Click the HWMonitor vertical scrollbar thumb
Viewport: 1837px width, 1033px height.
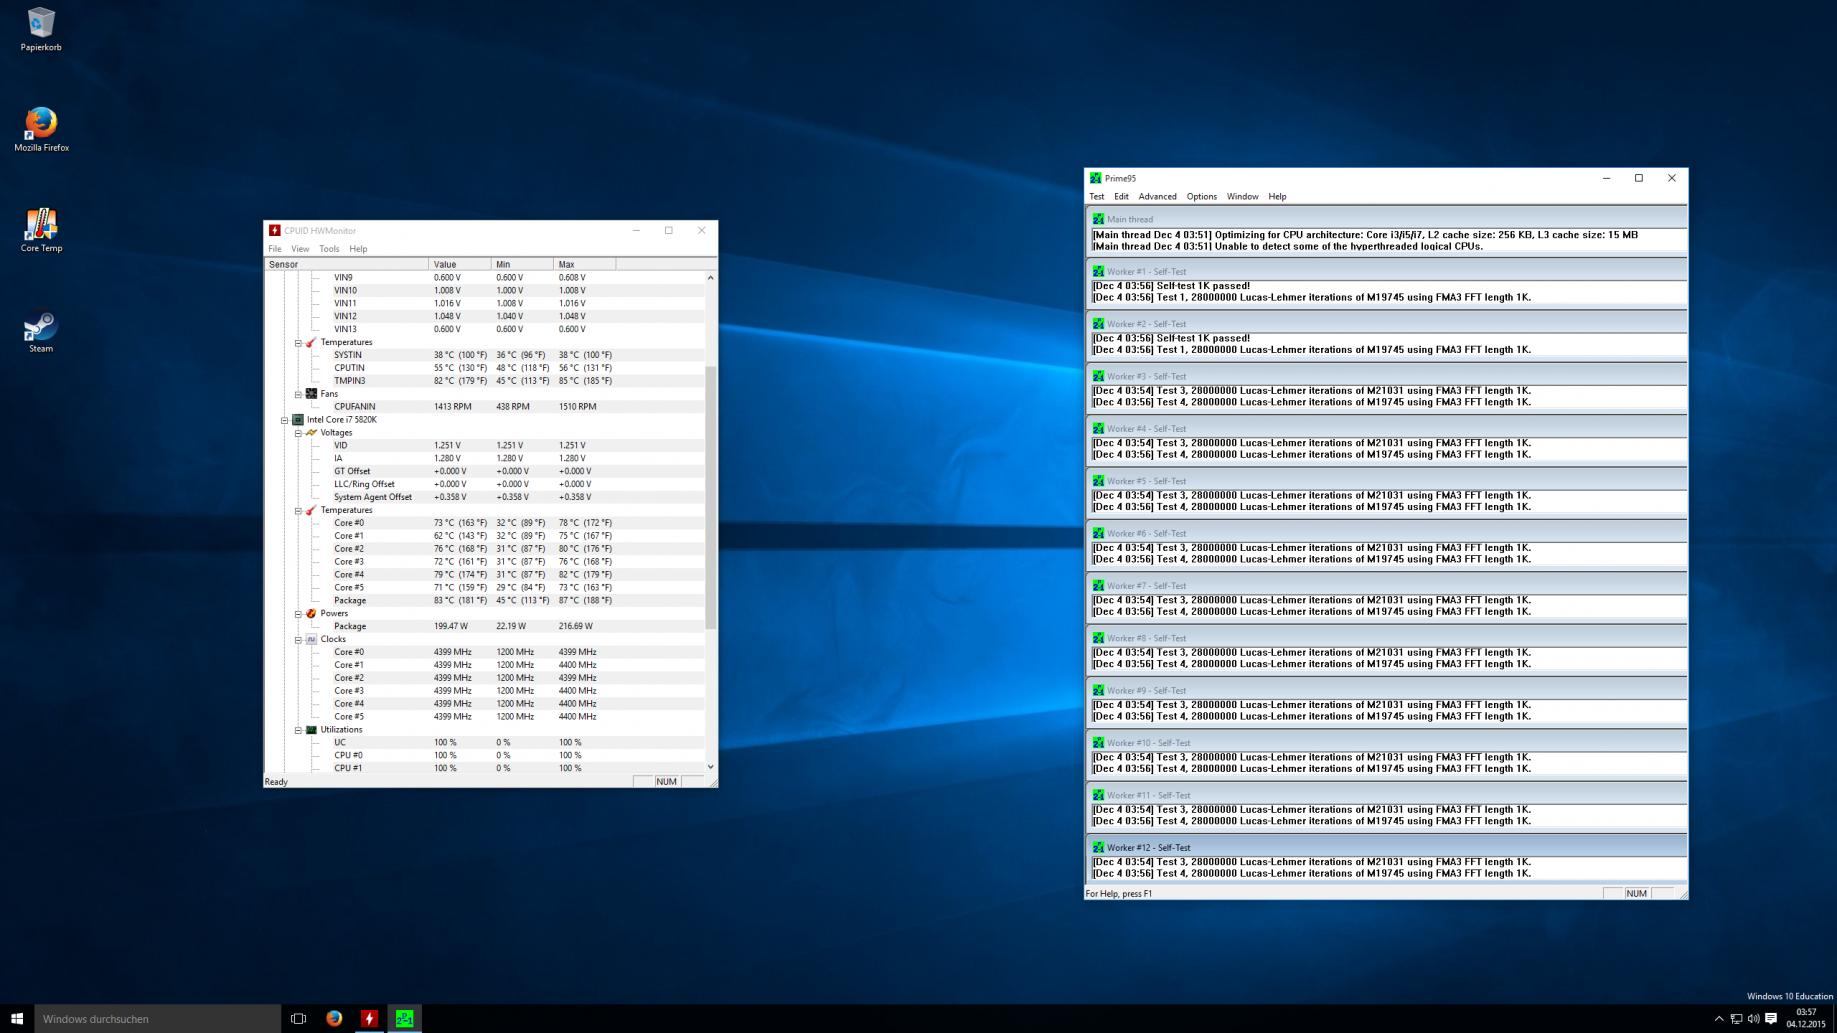[711, 497]
